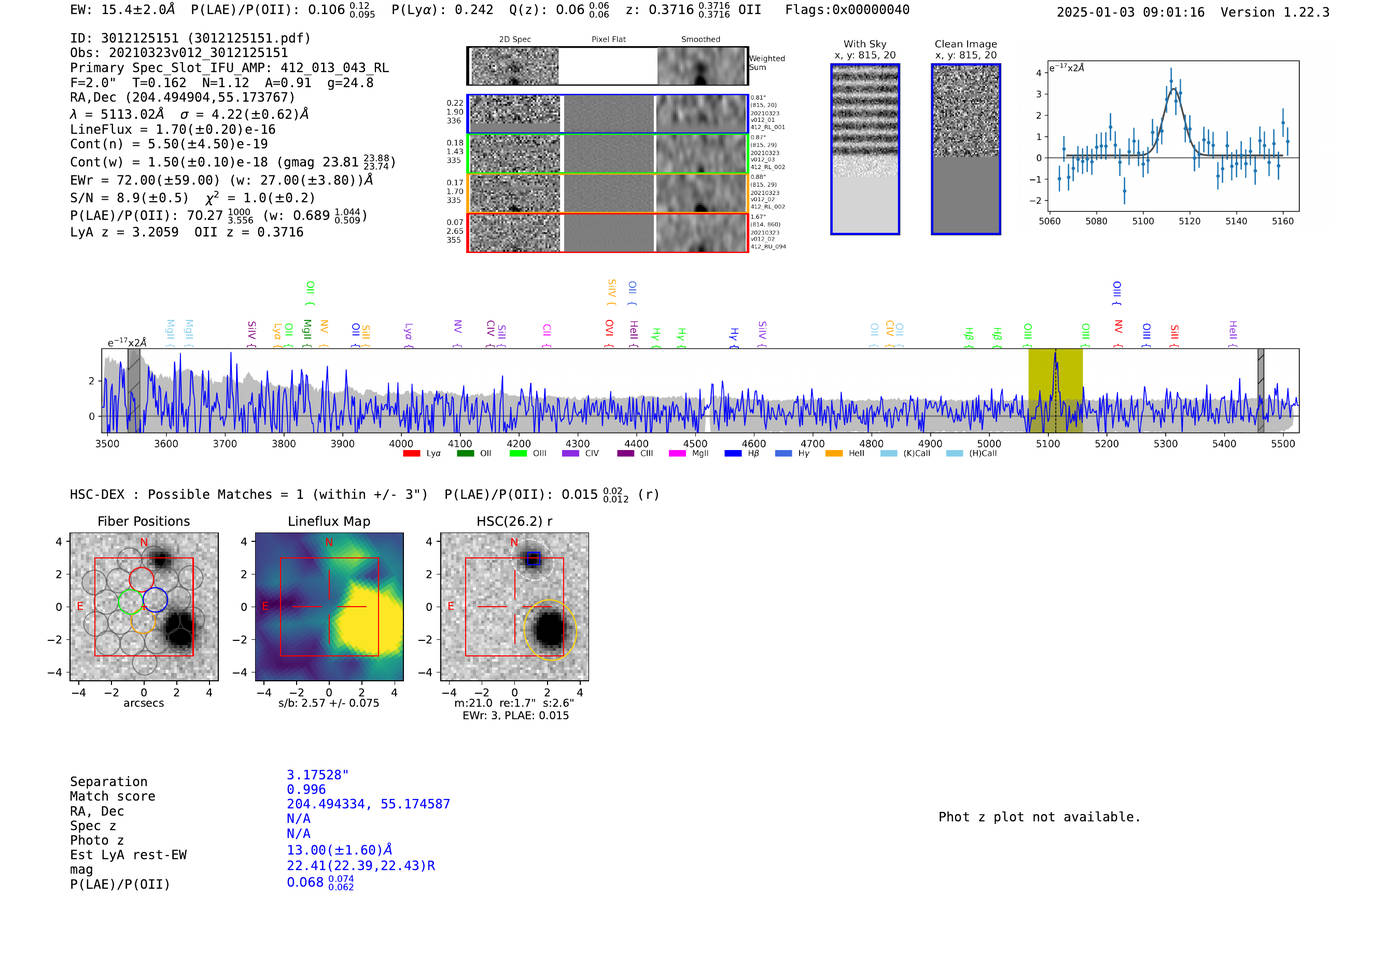The width and height of the screenshot is (1400, 953).
Task: Click the red fiber circle in Fiber Positions
Action: [143, 579]
